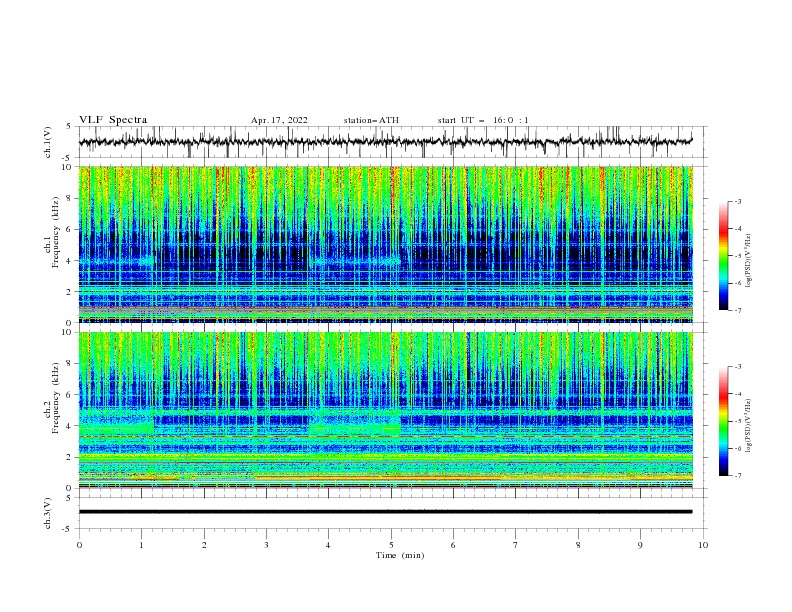This screenshot has width=792, height=612.
Task: Click the color scale bar beside ch.2 spectrogram
Action: [x=723, y=421]
